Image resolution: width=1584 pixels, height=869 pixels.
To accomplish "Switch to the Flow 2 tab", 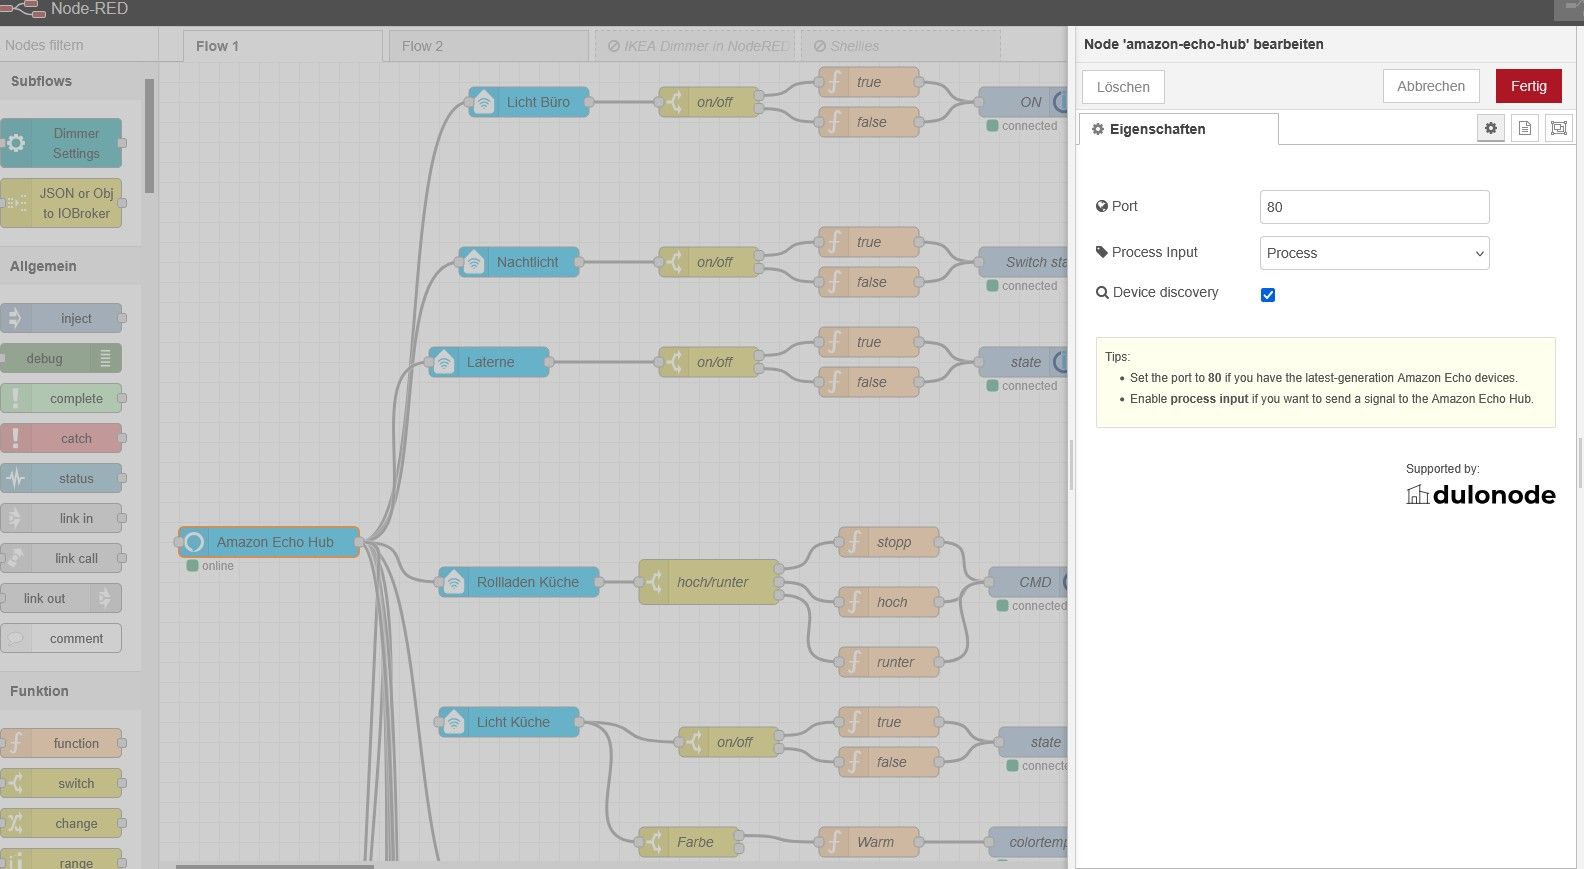I will point(488,46).
